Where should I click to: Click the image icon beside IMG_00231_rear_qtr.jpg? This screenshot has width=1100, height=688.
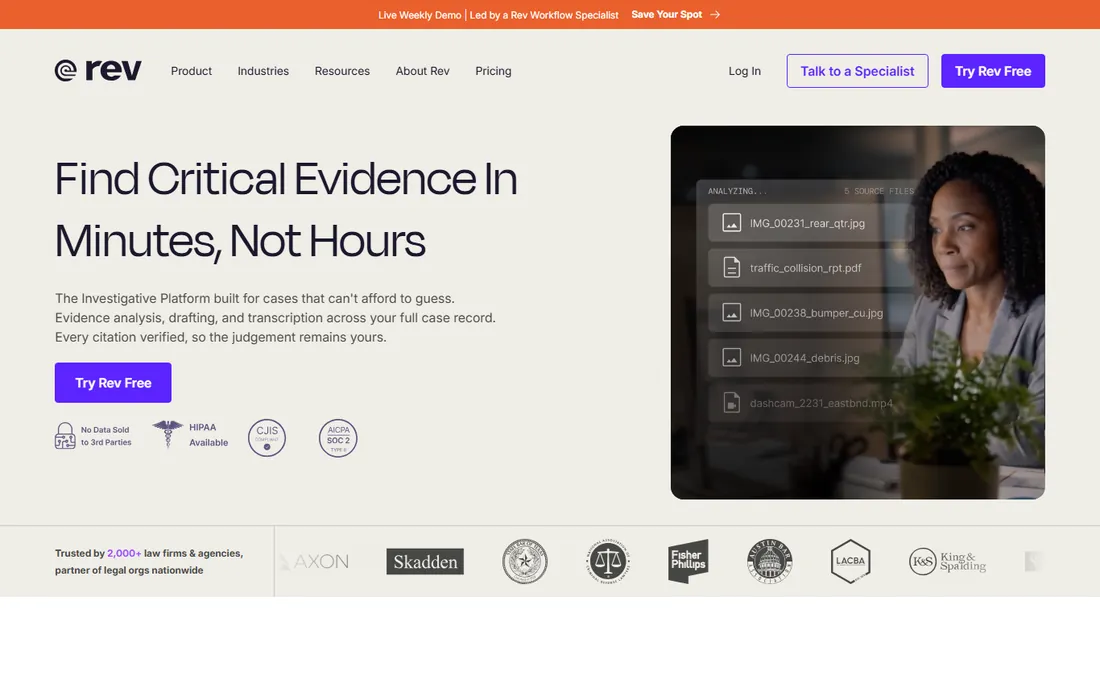(732, 223)
